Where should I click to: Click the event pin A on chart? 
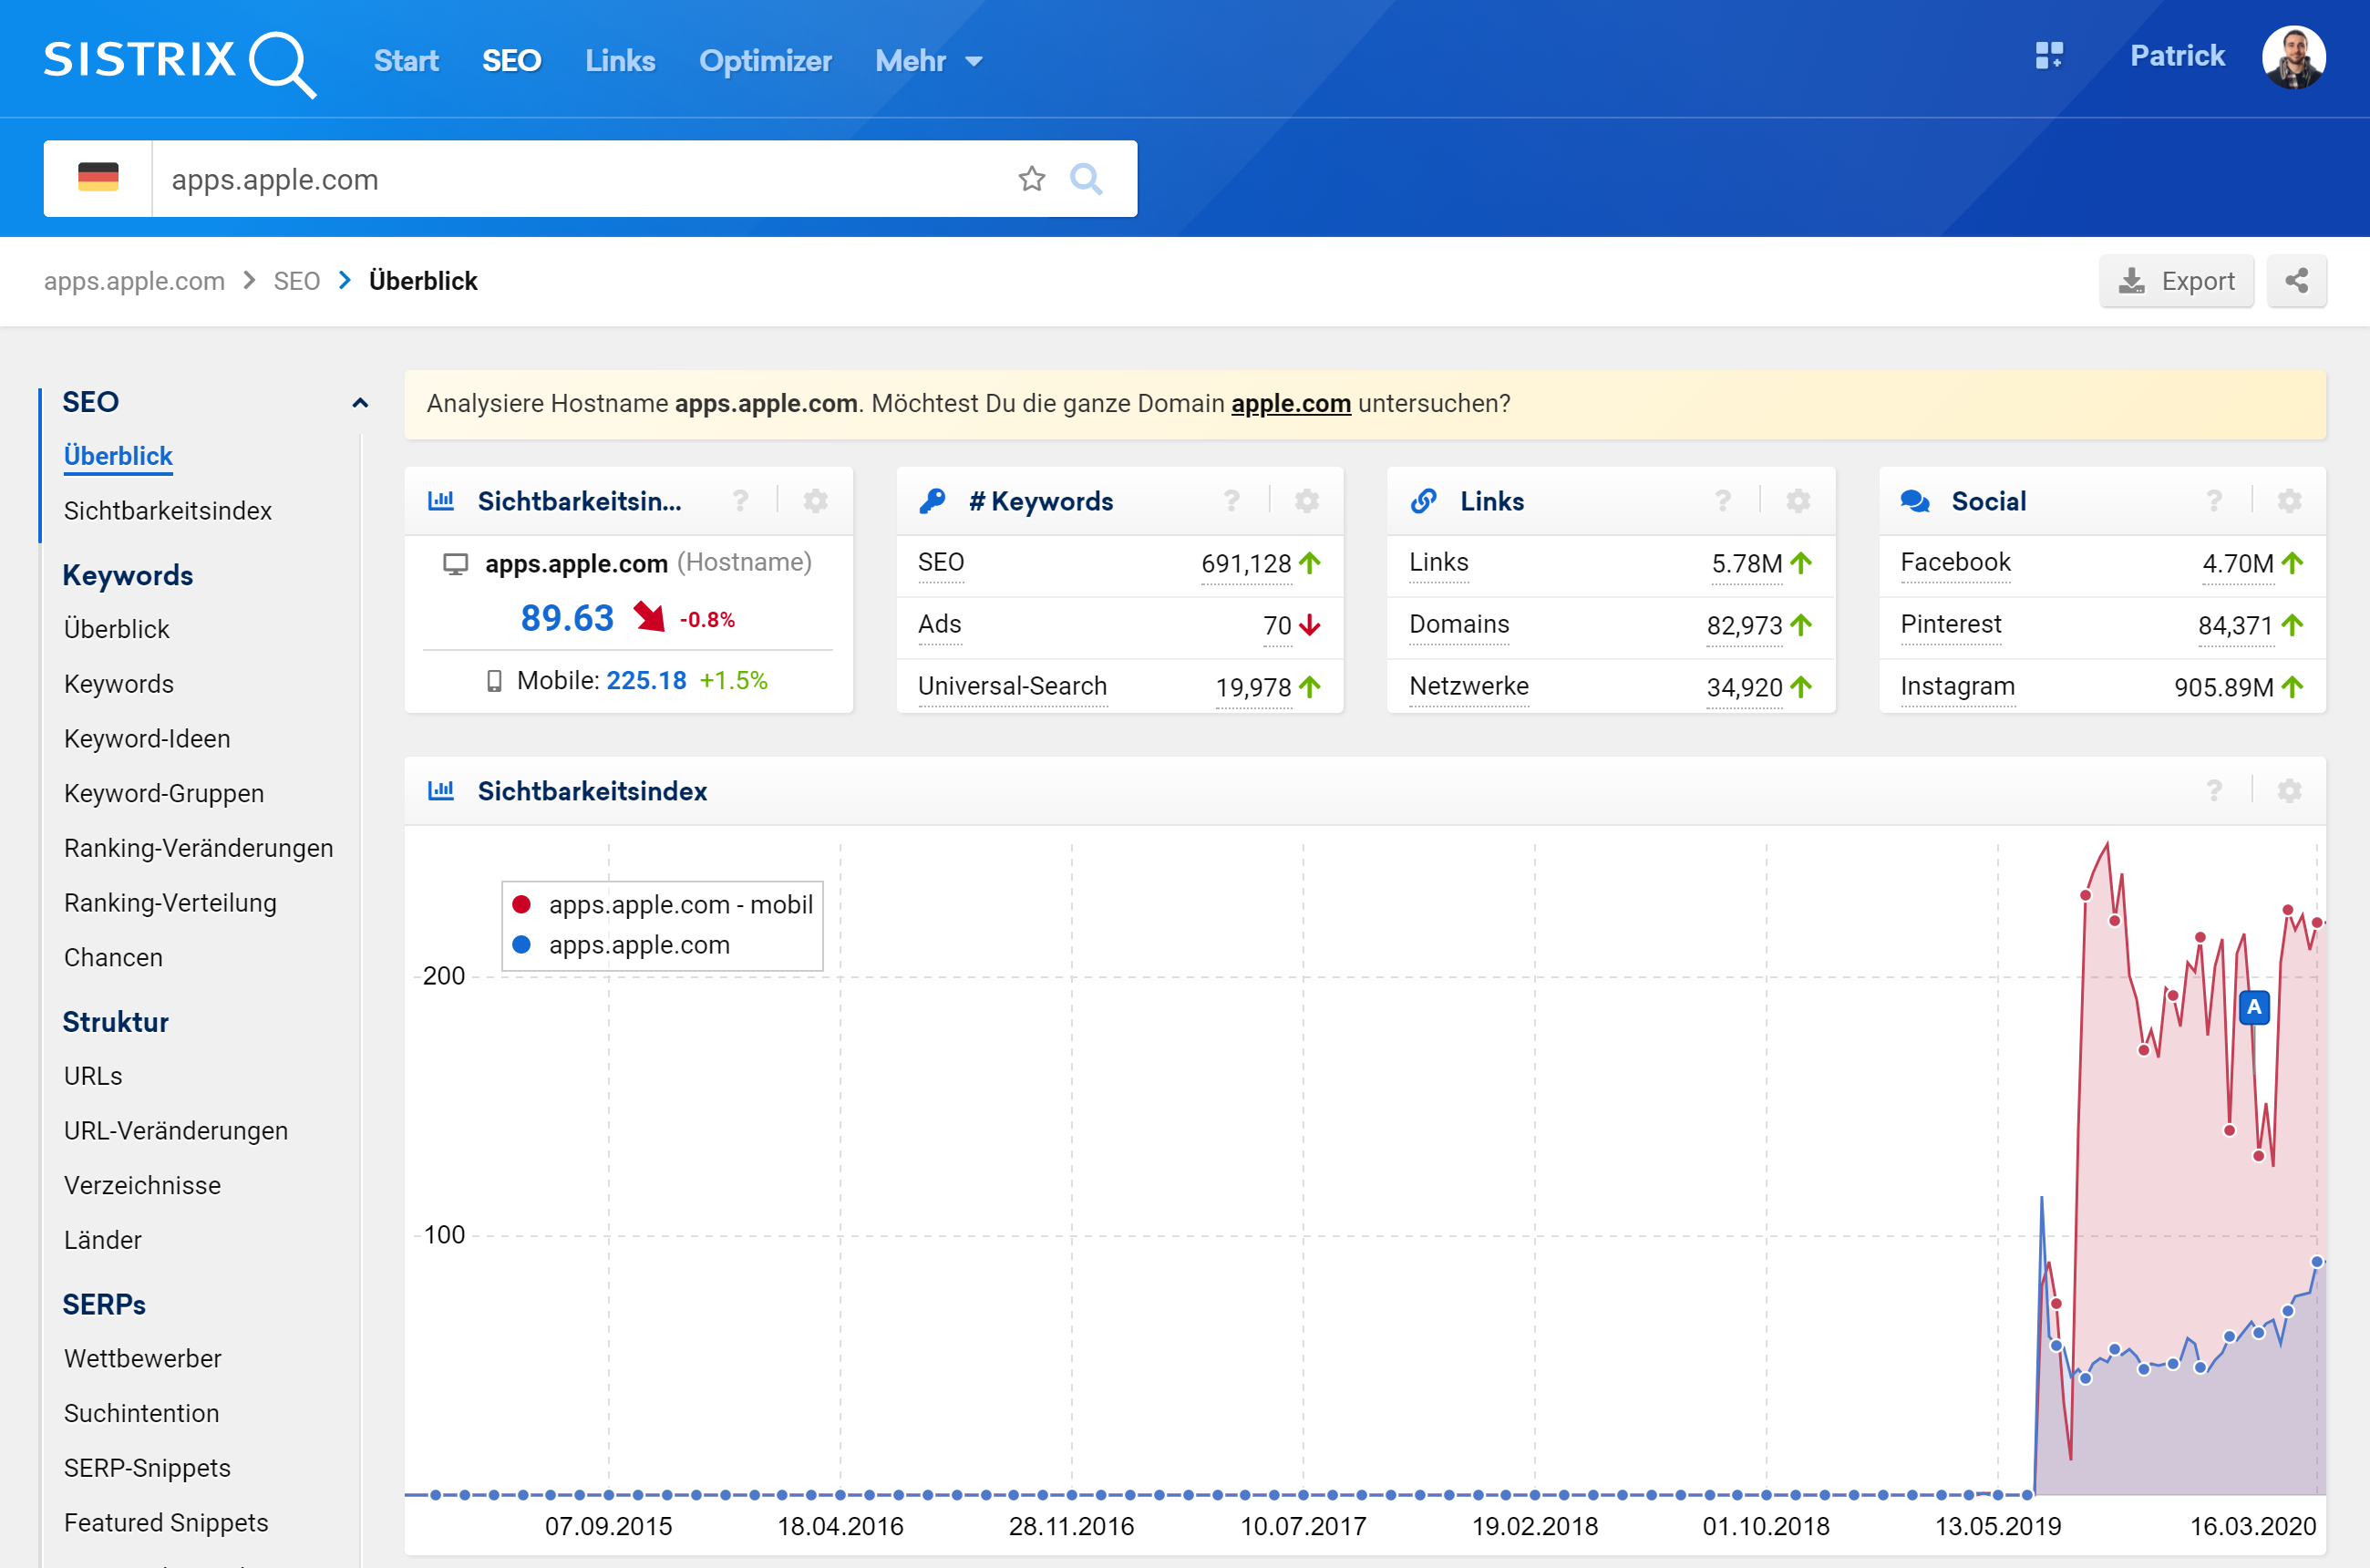pyautogui.click(x=2253, y=1007)
